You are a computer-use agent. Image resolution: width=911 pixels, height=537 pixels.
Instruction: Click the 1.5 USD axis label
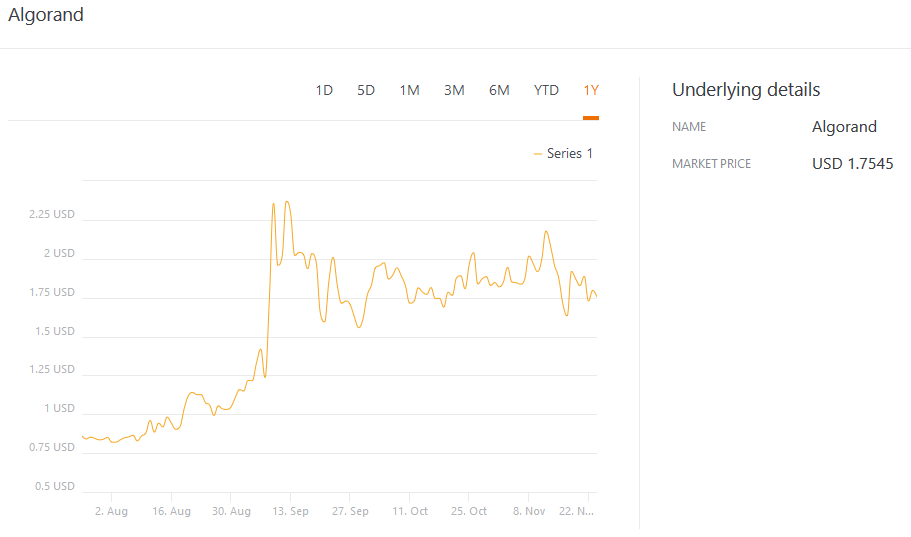coord(55,331)
